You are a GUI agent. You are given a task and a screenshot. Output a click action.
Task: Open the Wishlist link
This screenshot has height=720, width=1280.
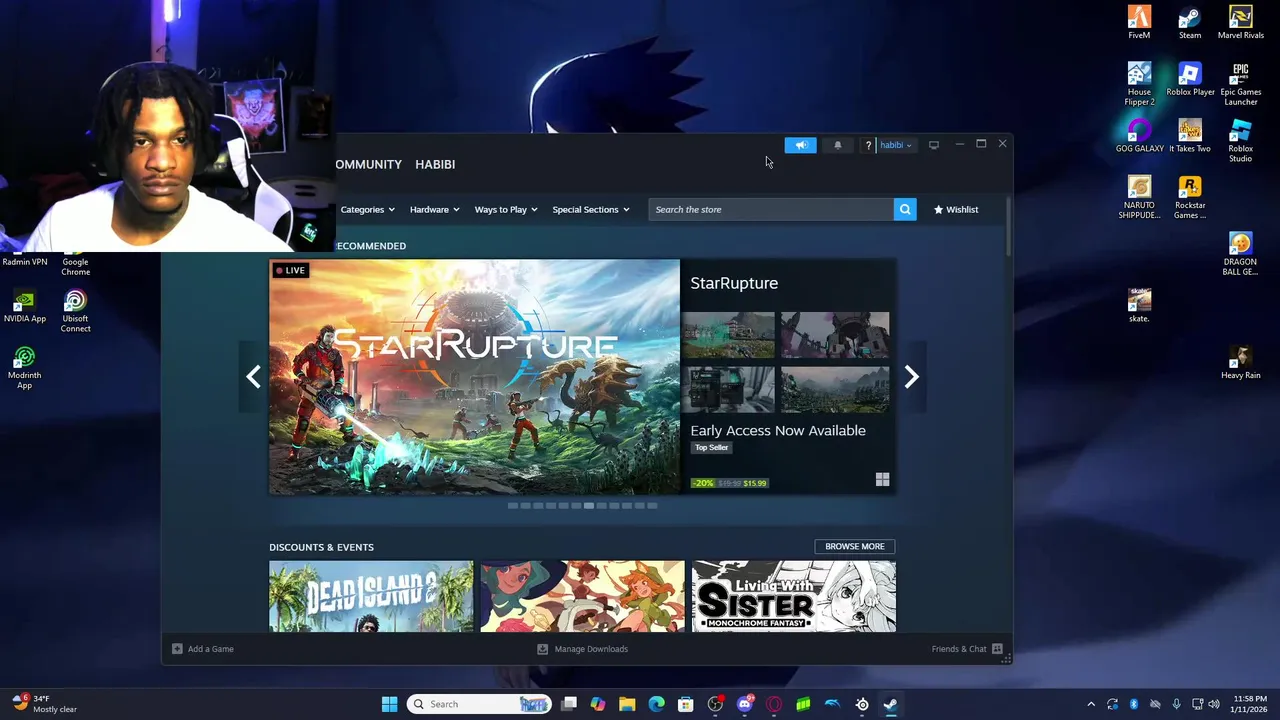click(x=956, y=209)
